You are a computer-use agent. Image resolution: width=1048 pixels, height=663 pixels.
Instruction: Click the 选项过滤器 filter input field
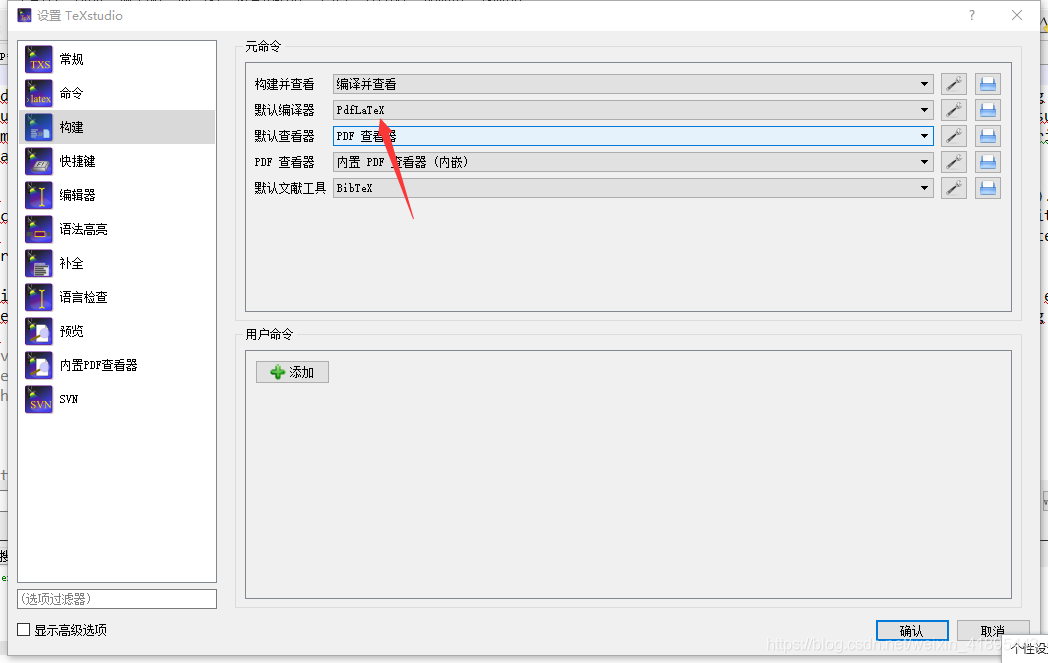click(117, 599)
